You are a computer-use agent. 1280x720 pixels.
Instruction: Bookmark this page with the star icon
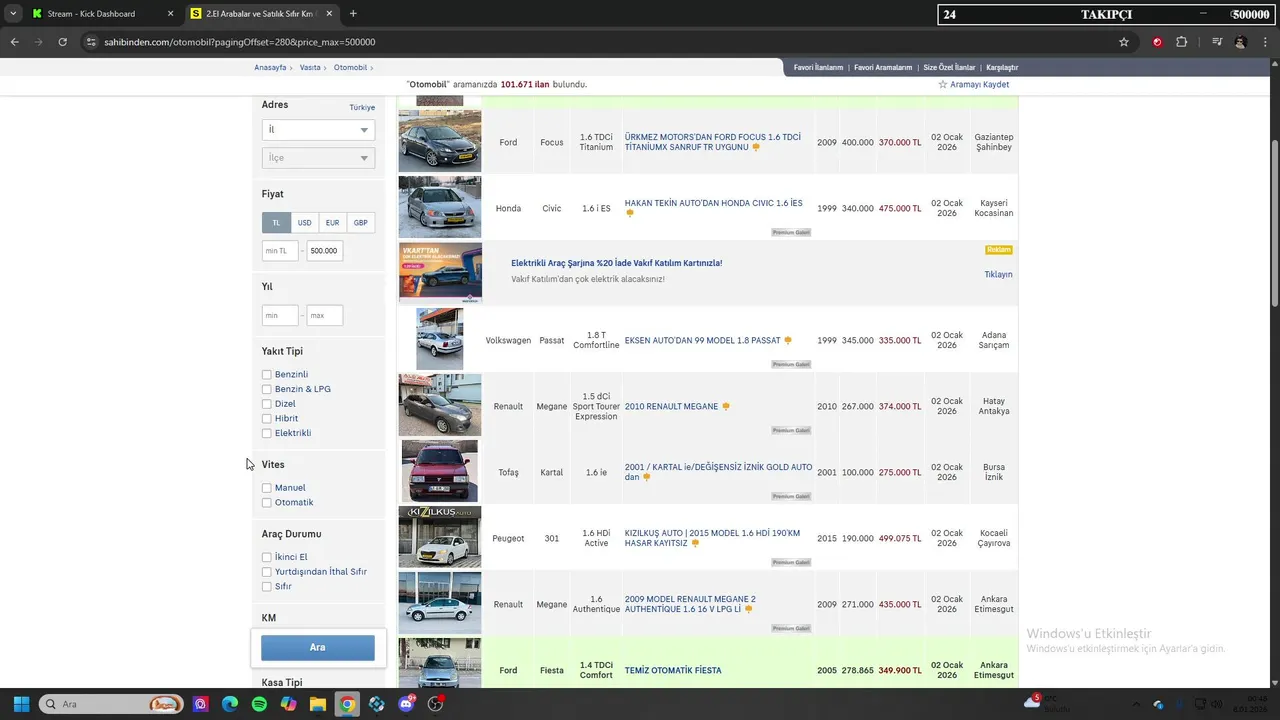[x=1124, y=42]
